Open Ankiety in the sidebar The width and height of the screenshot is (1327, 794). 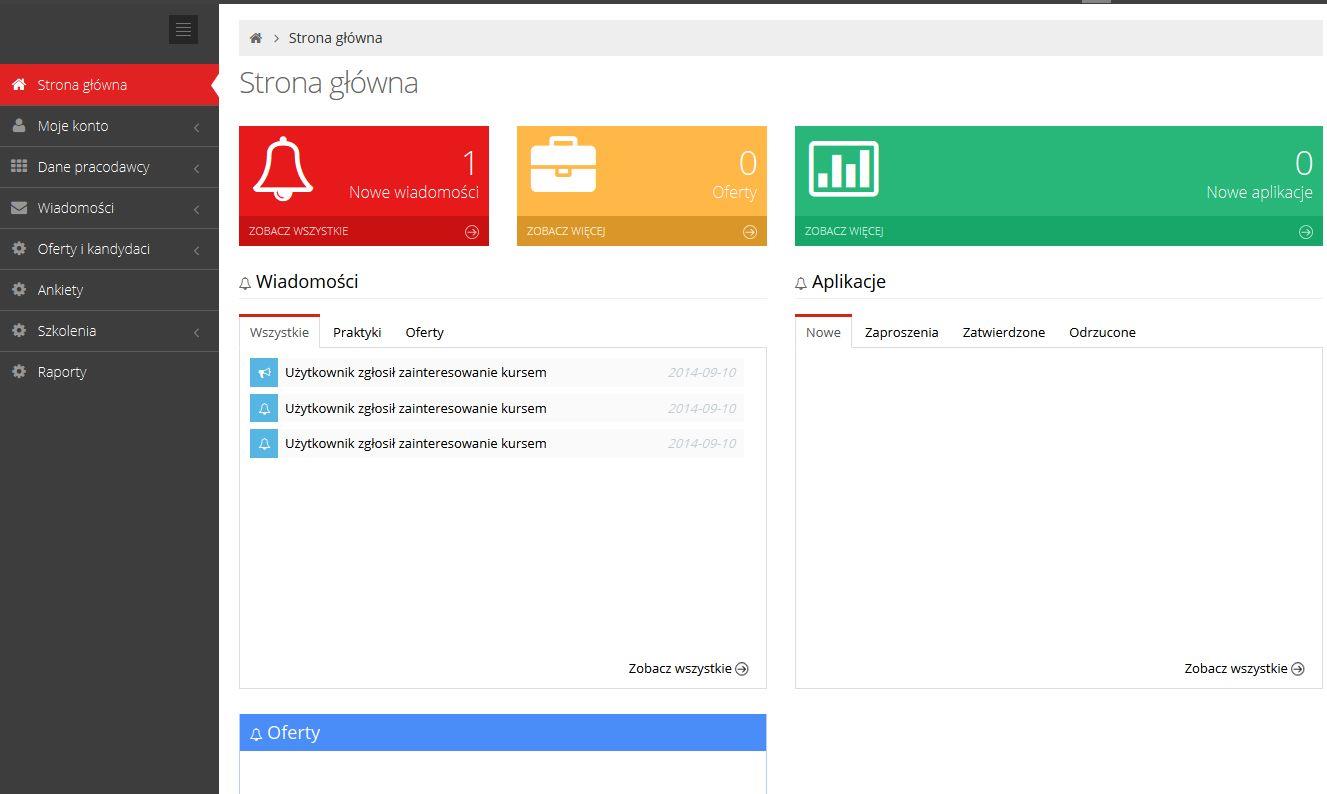(x=109, y=290)
